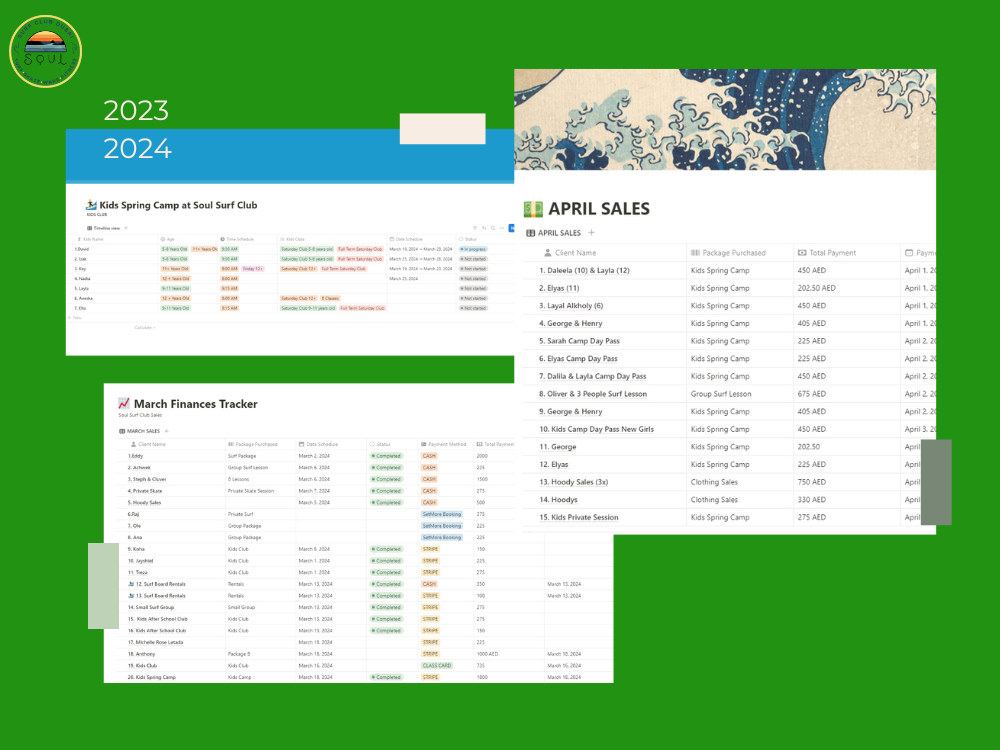
Task: Open row '13. Hoody Sales (3x)'
Action: (573, 482)
